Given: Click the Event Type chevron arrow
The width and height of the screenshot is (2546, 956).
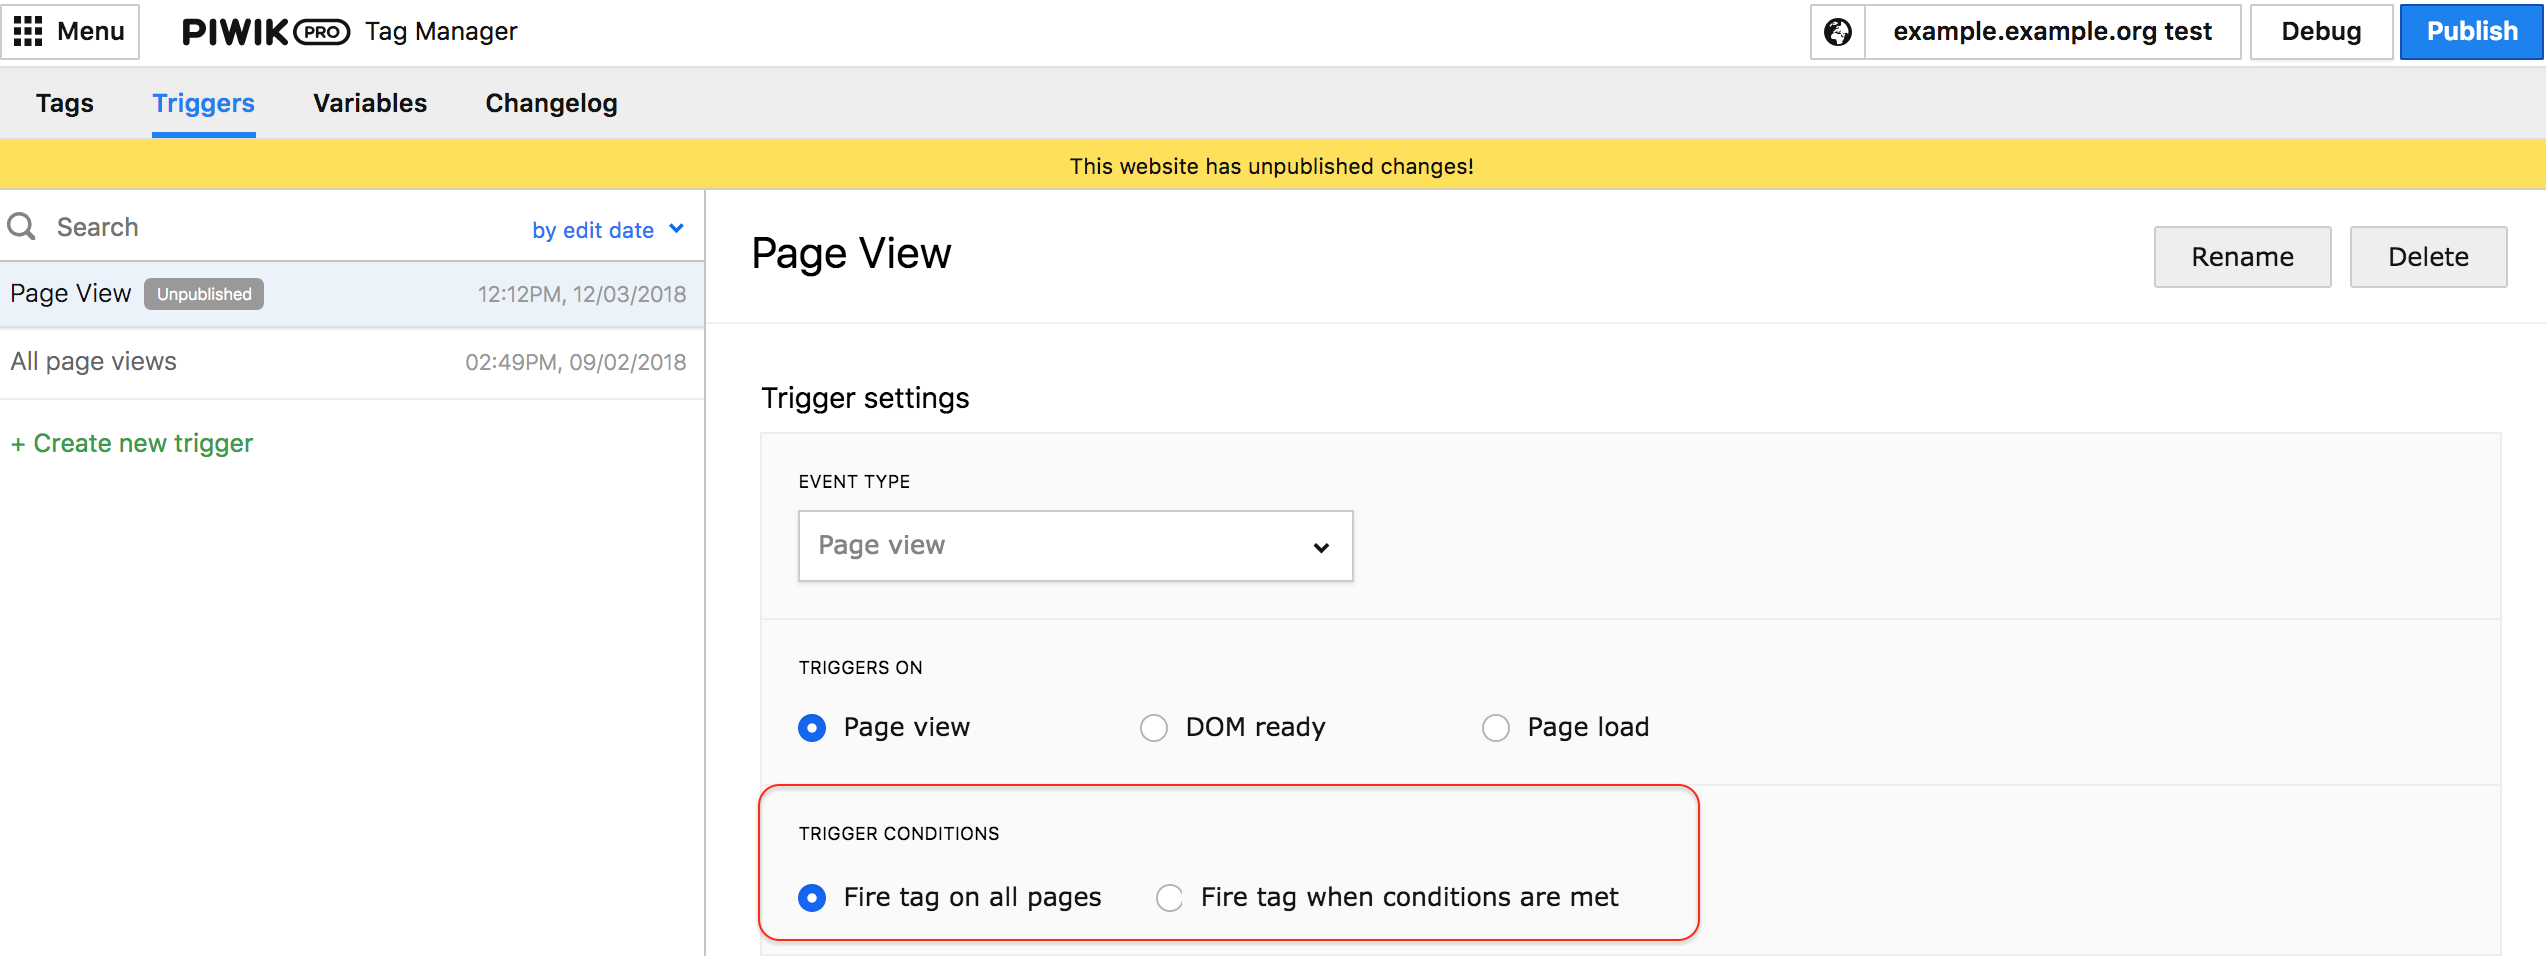Looking at the screenshot, I should coord(1321,547).
